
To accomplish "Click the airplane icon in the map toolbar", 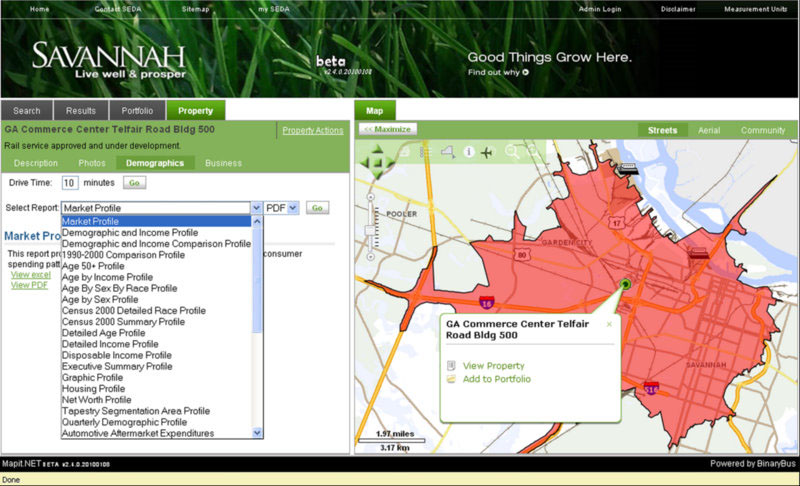I will point(488,152).
